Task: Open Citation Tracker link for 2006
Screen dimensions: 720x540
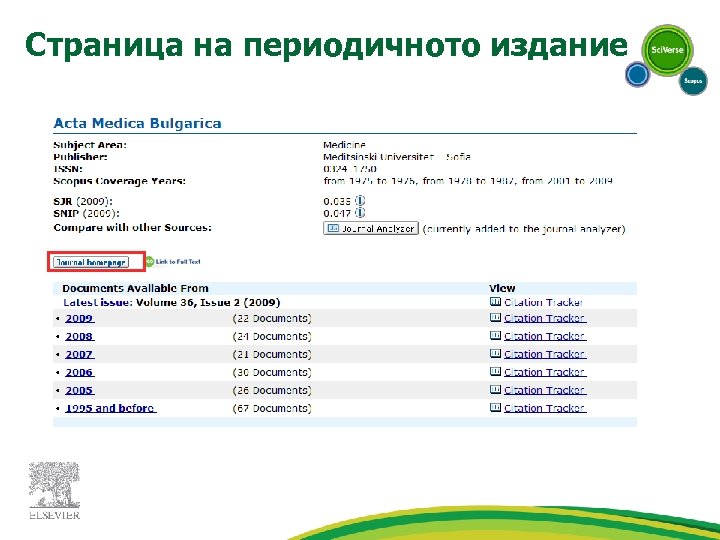Action: 545,372
